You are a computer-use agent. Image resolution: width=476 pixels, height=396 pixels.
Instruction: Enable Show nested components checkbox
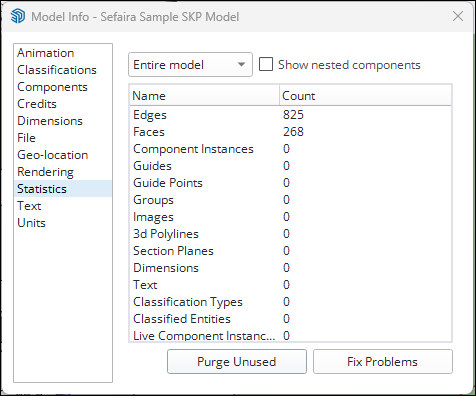point(266,64)
